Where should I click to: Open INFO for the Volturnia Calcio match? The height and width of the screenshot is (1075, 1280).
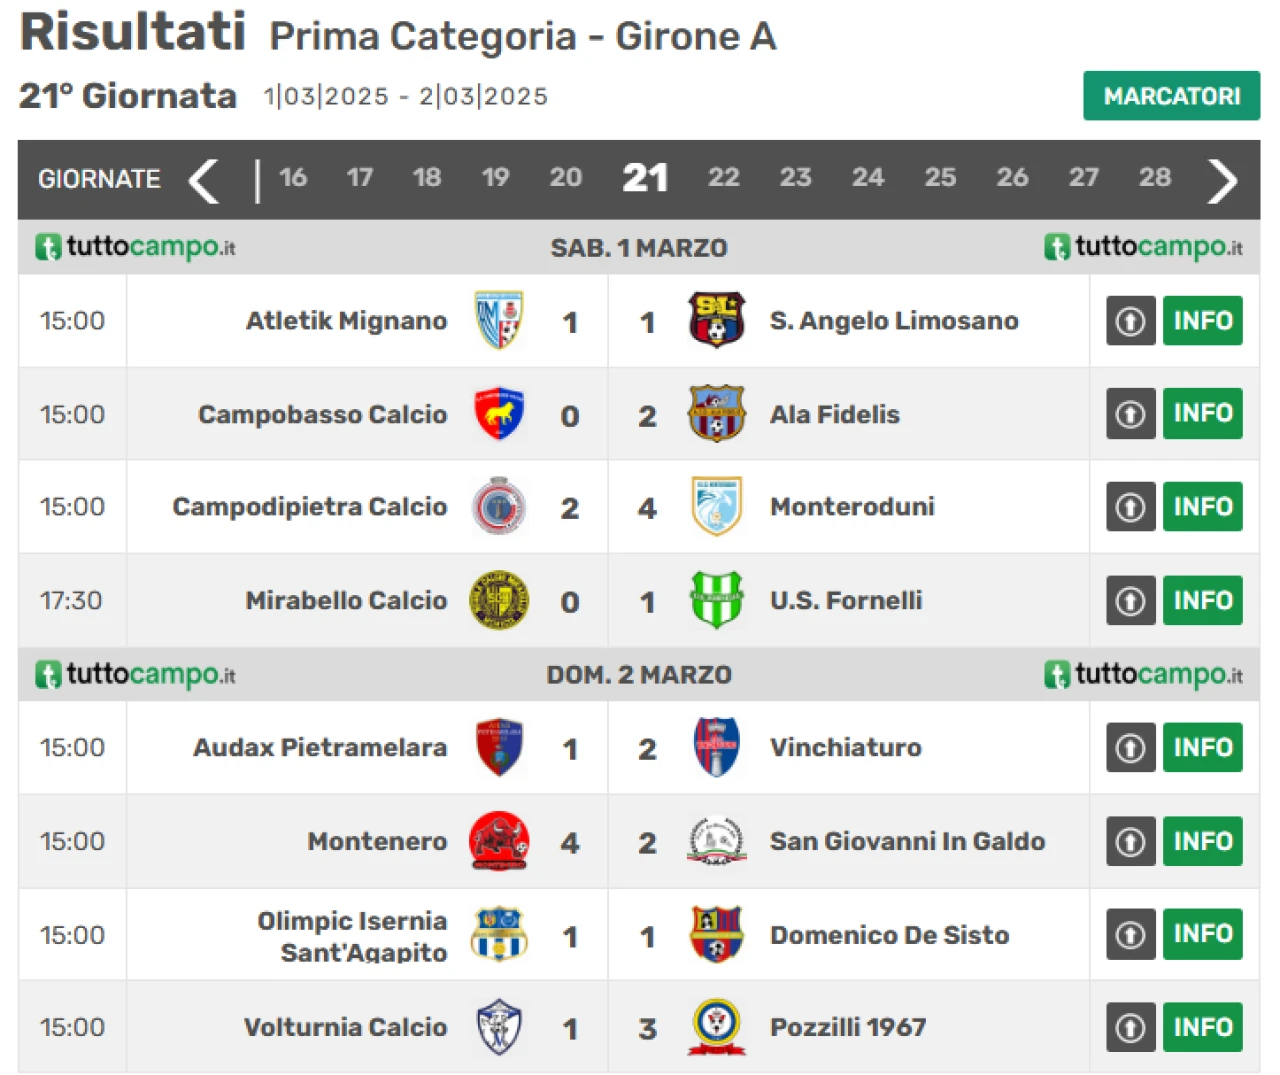coord(1203,1027)
